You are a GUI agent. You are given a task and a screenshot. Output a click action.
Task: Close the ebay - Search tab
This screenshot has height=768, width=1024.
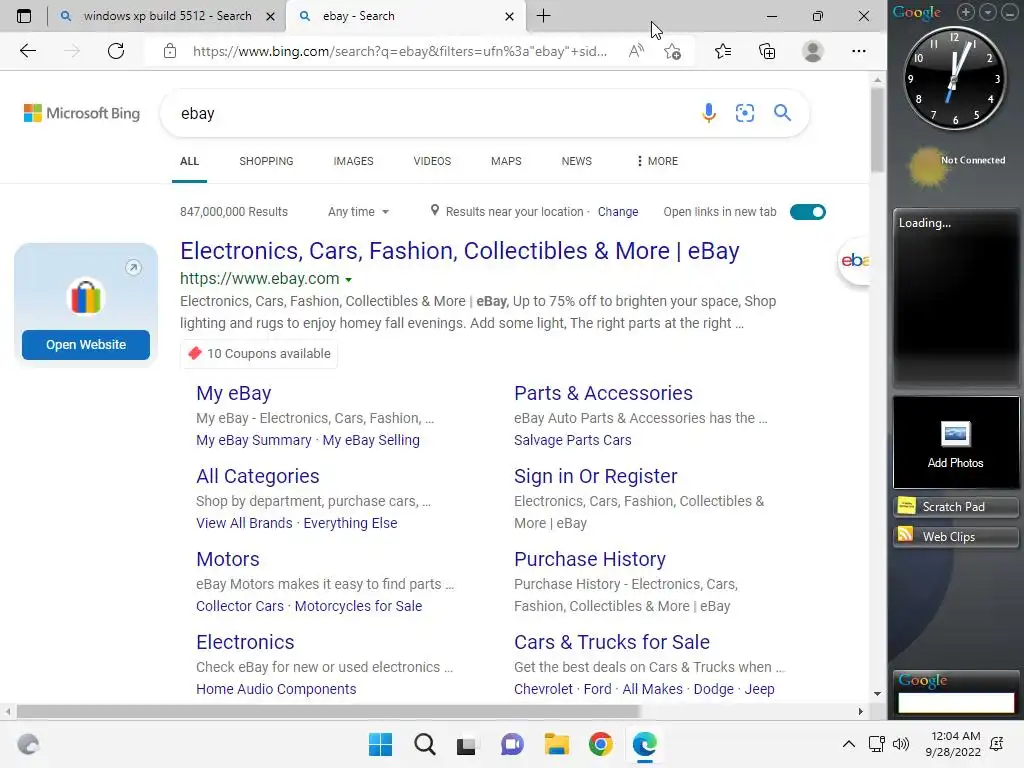pos(509,16)
